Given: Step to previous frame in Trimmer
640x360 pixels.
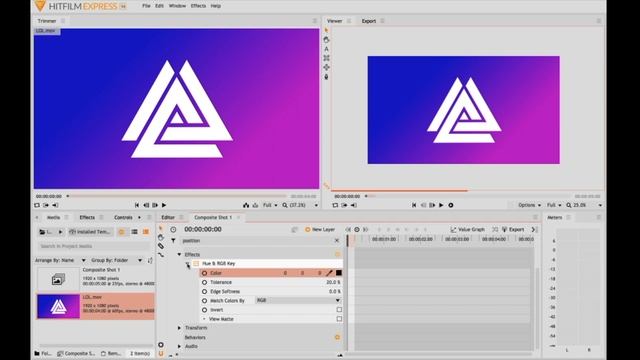Looking at the screenshot, I should tap(146, 205).
